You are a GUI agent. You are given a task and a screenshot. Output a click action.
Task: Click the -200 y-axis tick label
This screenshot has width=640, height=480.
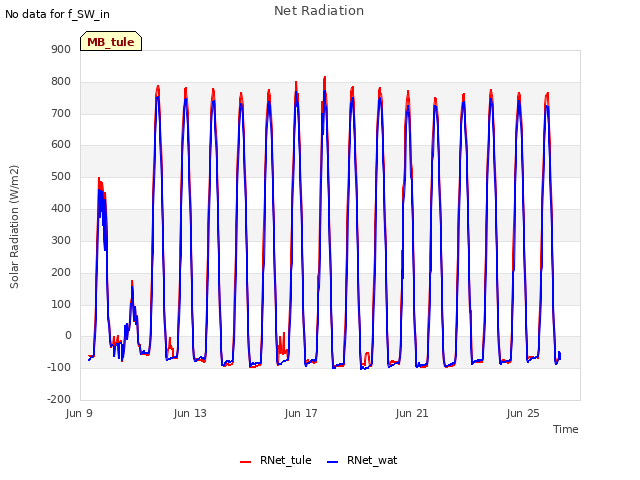tap(59, 399)
